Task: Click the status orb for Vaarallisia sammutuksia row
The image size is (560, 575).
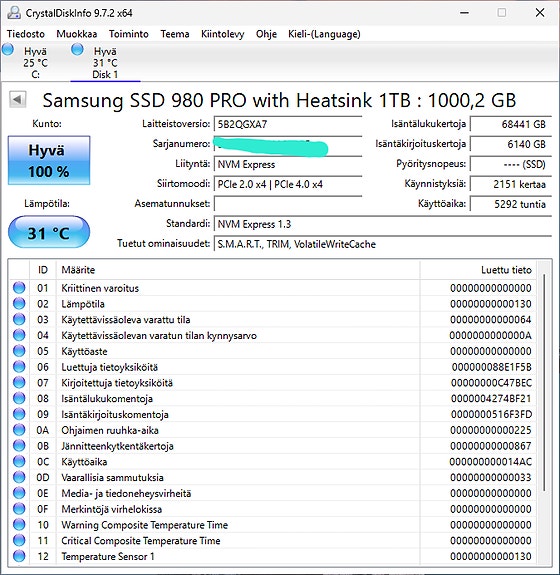Action: point(19,477)
